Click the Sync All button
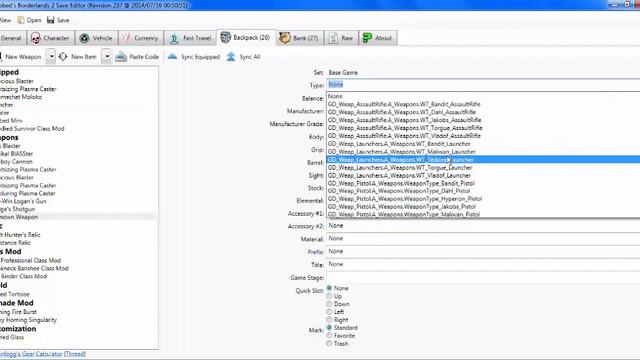Screen dimensions: 640x360 click(244, 57)
